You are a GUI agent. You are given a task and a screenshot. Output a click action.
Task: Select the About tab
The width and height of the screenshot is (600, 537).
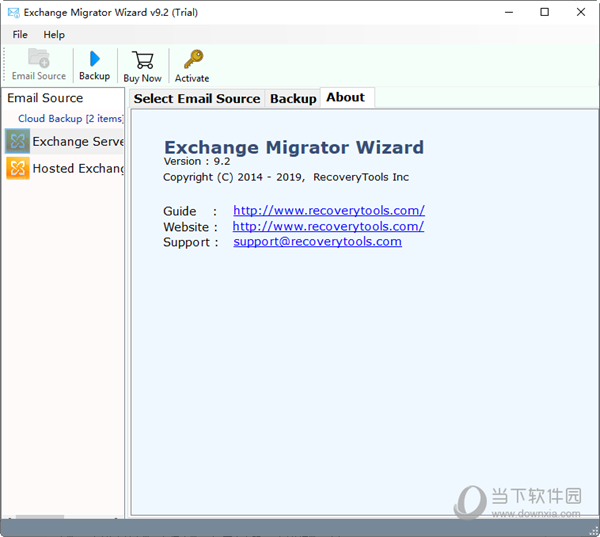tap(346, 98)
